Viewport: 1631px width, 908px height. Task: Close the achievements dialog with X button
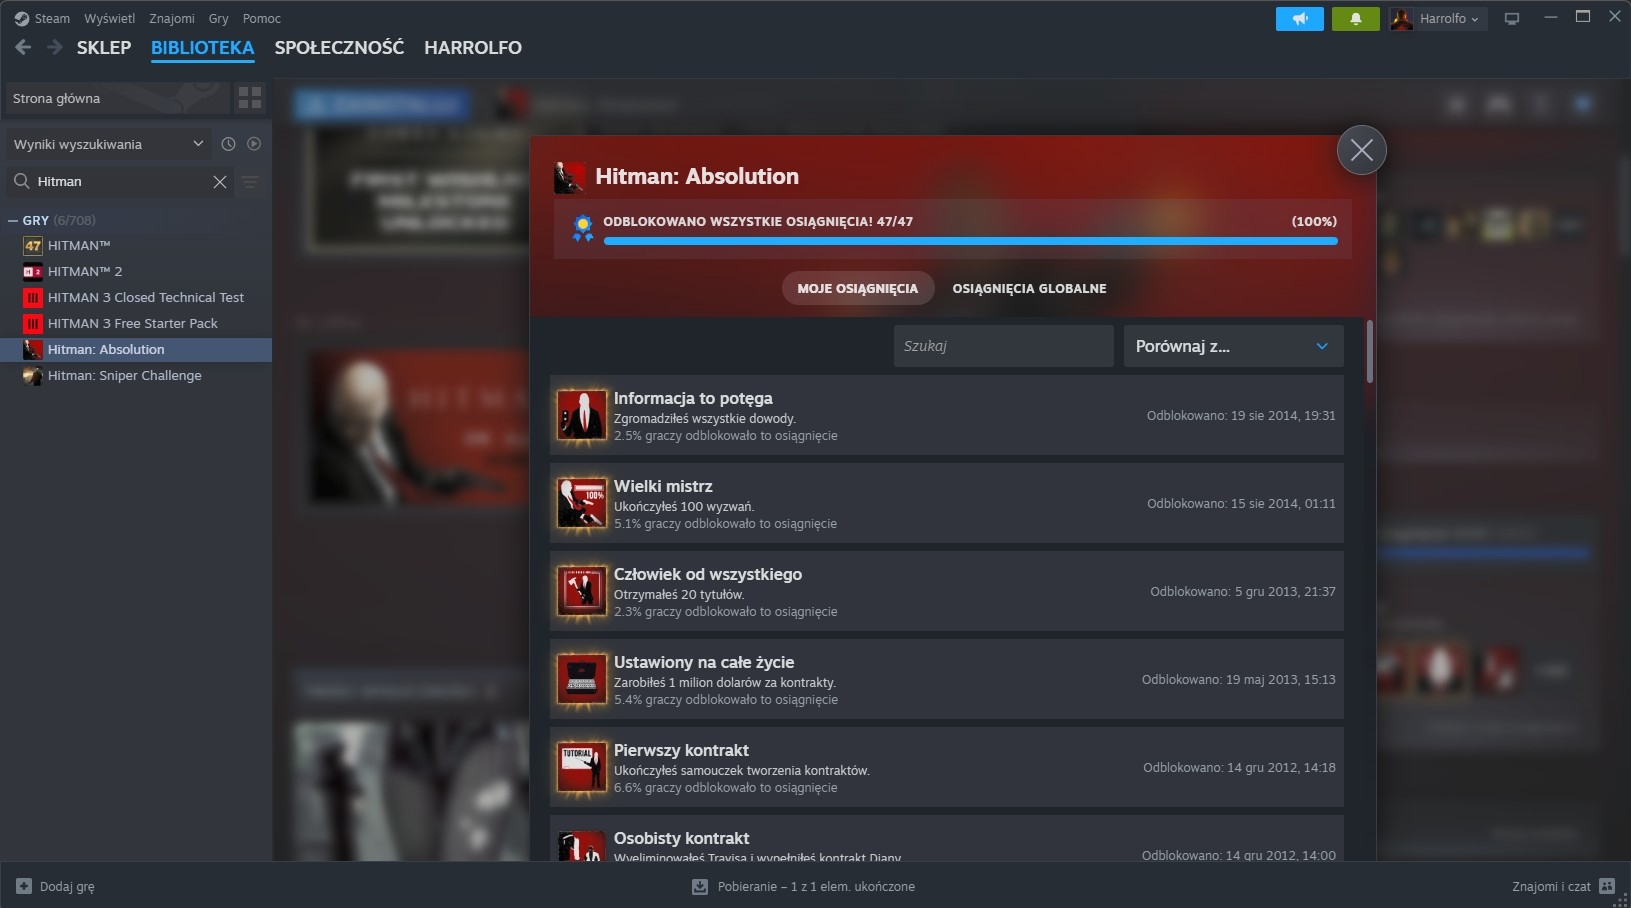(x=1361, y=150)
